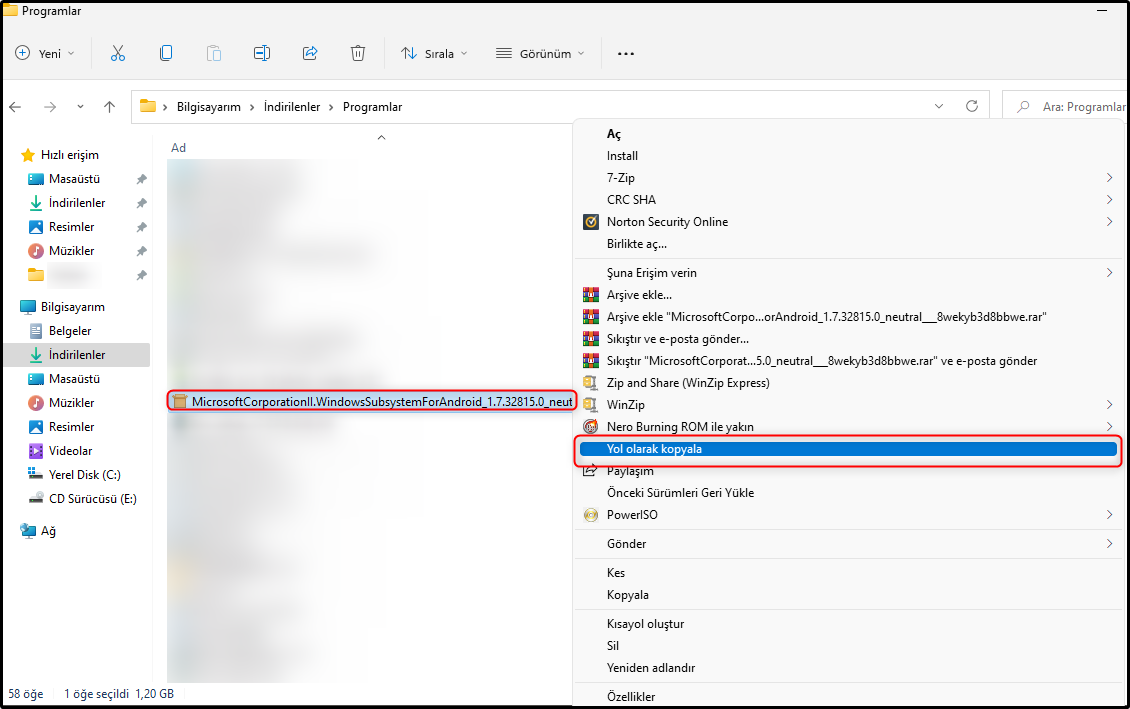
Task: Open Videolar in the sidebar
Action: tap(70, 450)
